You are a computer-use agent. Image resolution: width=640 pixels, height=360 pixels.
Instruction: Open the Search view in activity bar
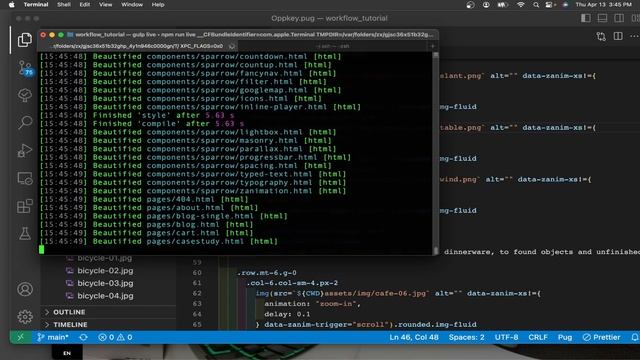pos(24,122)
